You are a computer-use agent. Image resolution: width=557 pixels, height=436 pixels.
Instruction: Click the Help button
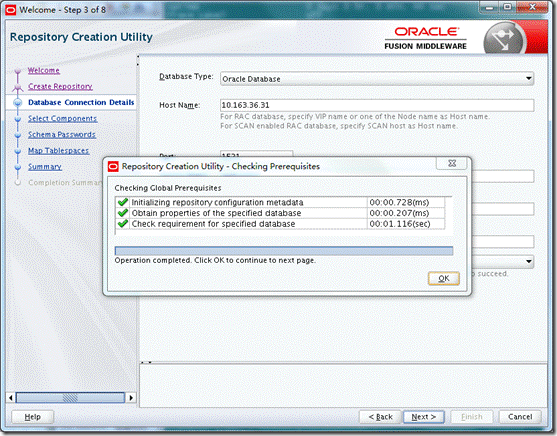(32, 417)
